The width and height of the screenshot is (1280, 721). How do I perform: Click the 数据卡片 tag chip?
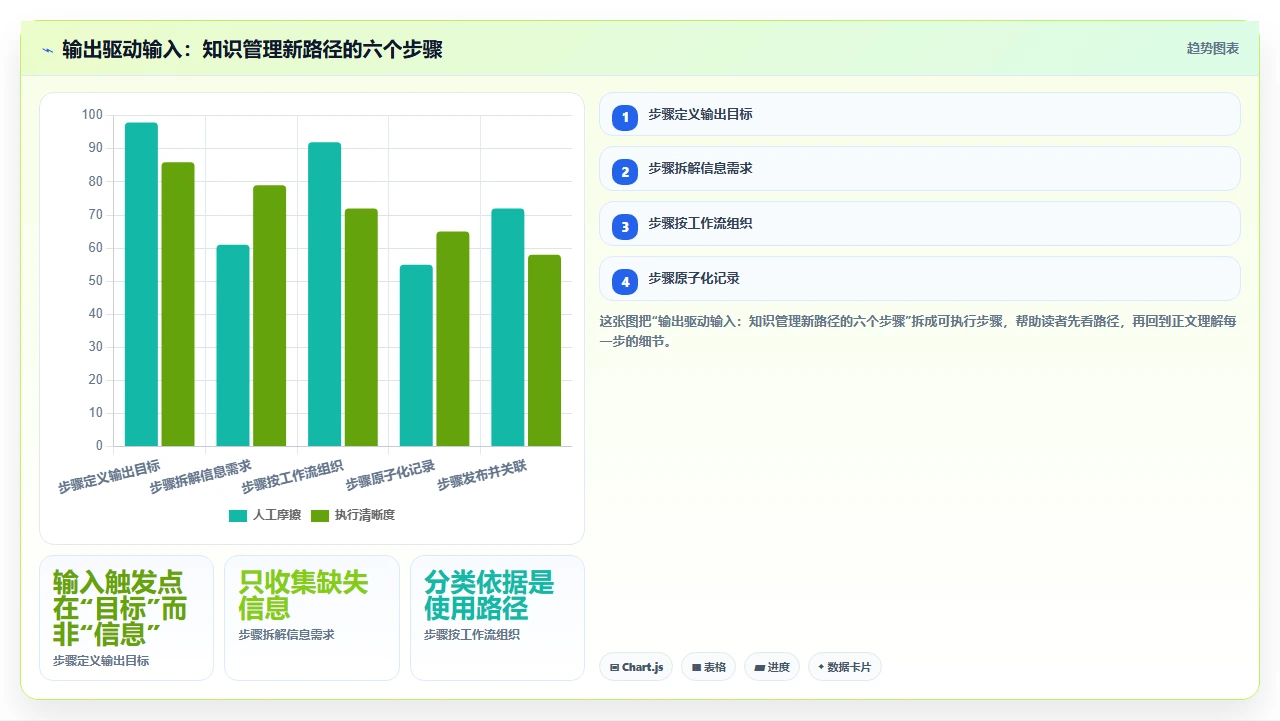[844, 667]
